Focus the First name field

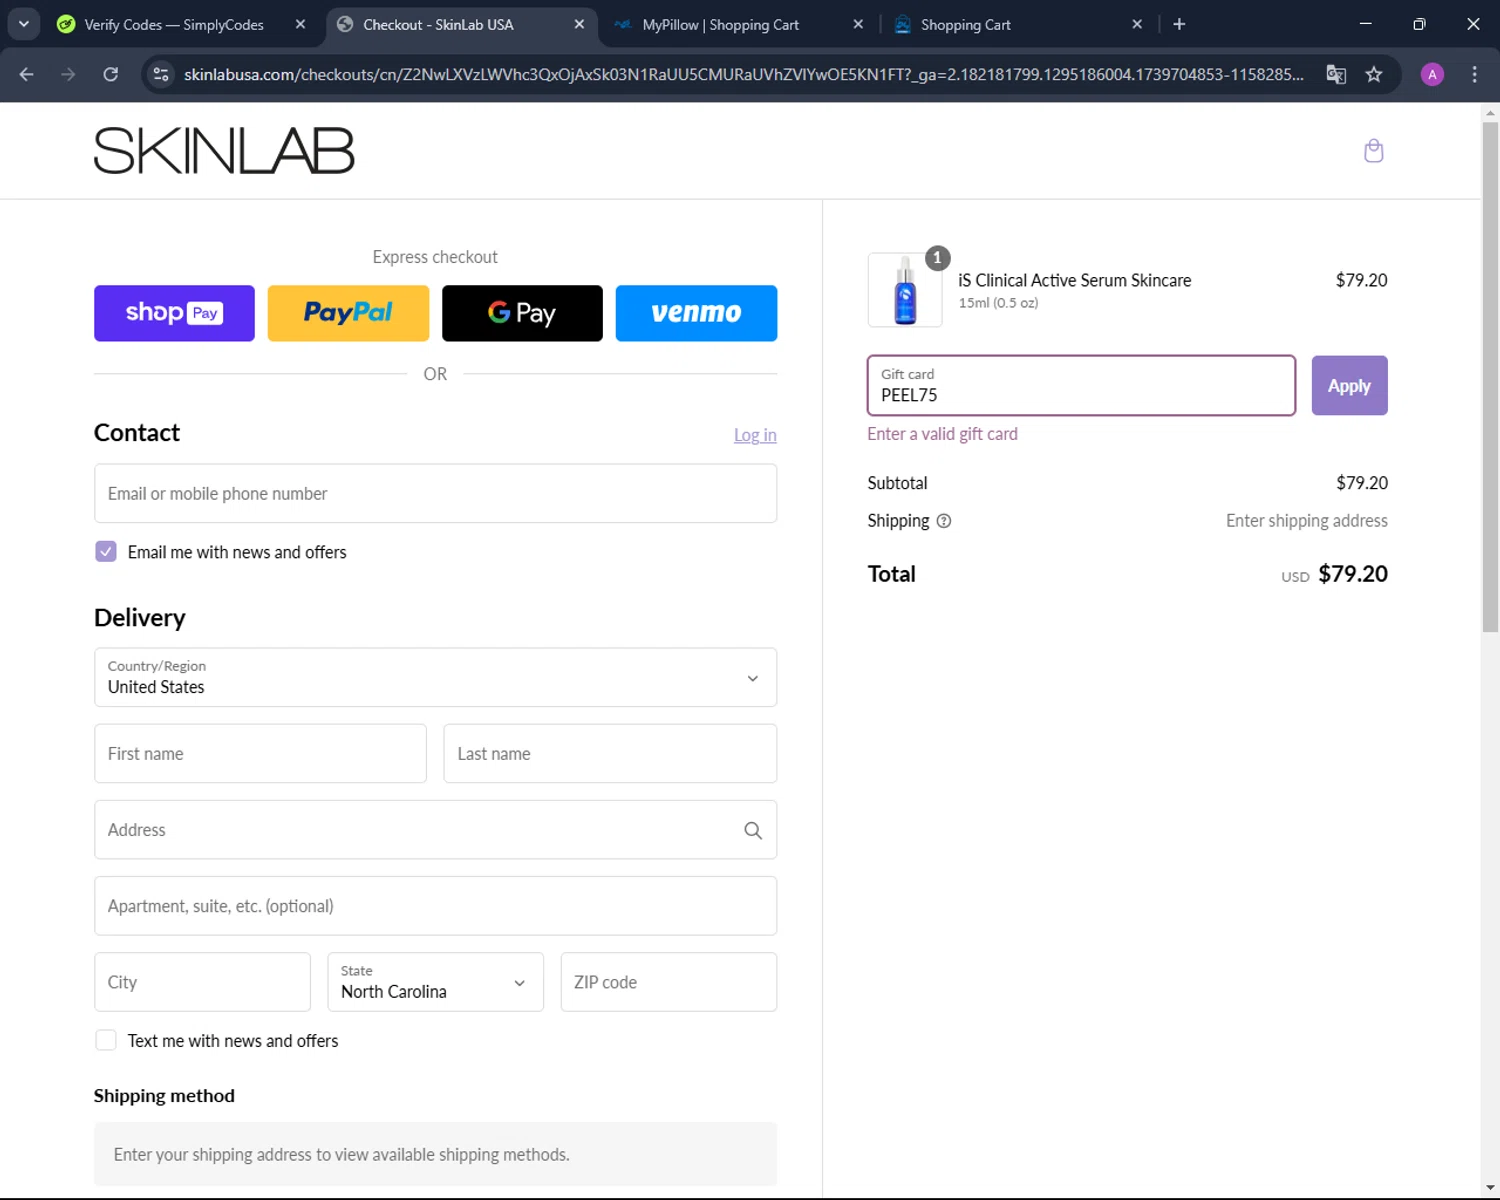pyautogui.click(x=260, y=753)
